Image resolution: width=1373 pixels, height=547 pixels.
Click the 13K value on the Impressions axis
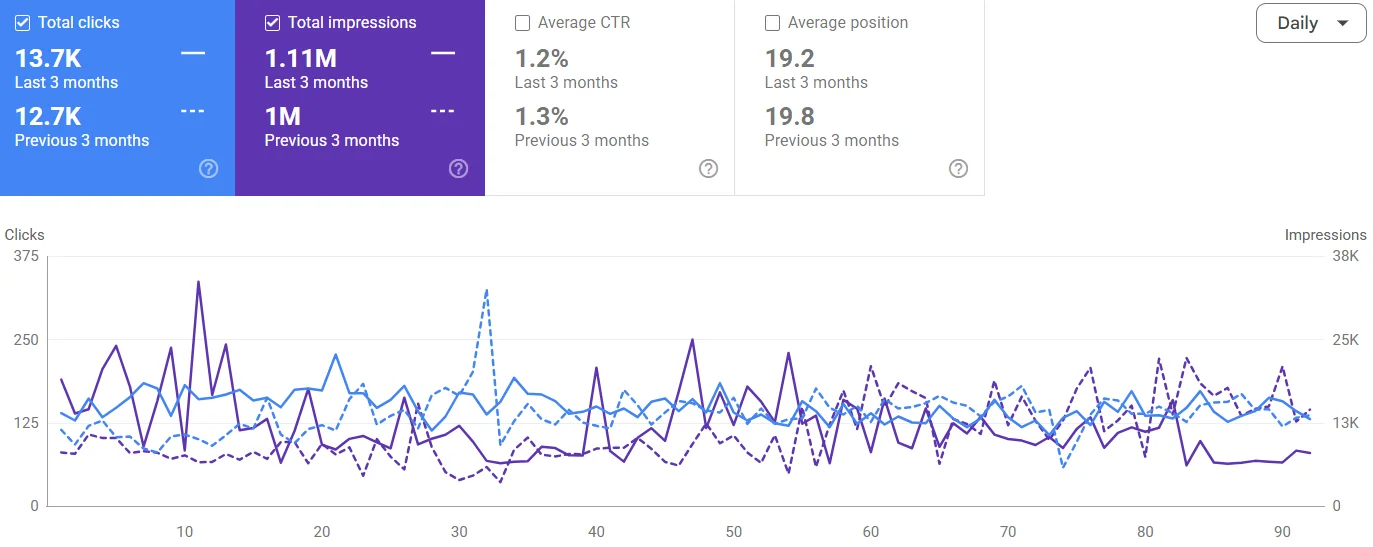(1346, 423)
